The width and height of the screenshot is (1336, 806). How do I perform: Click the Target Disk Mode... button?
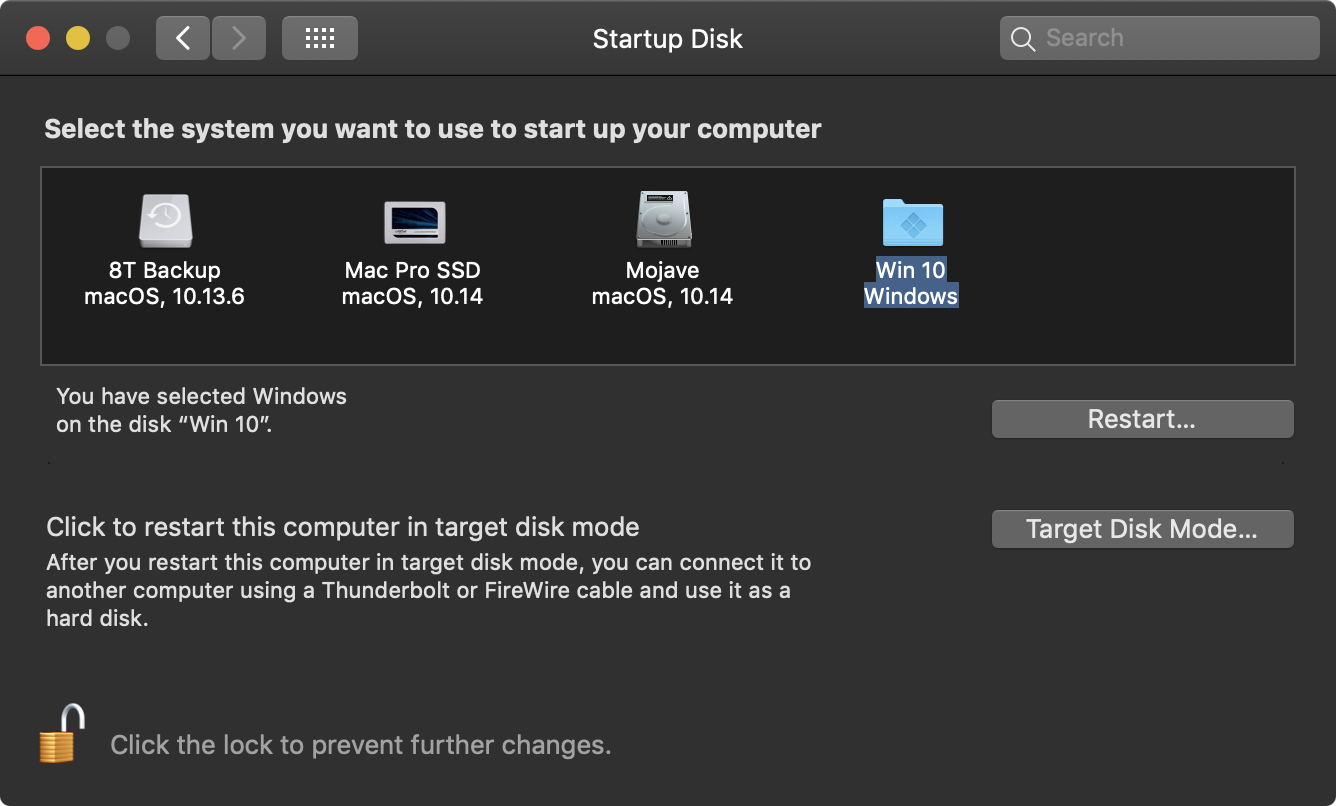[x=1142, y=529]
